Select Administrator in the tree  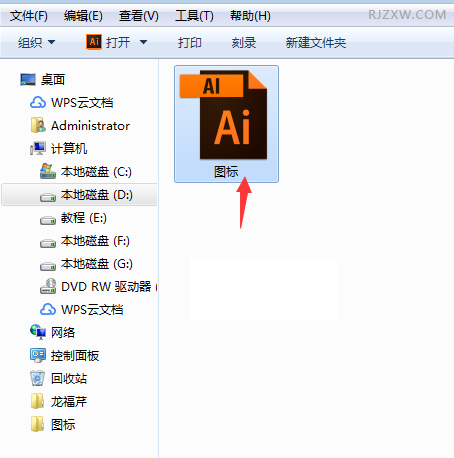(90, 126)
